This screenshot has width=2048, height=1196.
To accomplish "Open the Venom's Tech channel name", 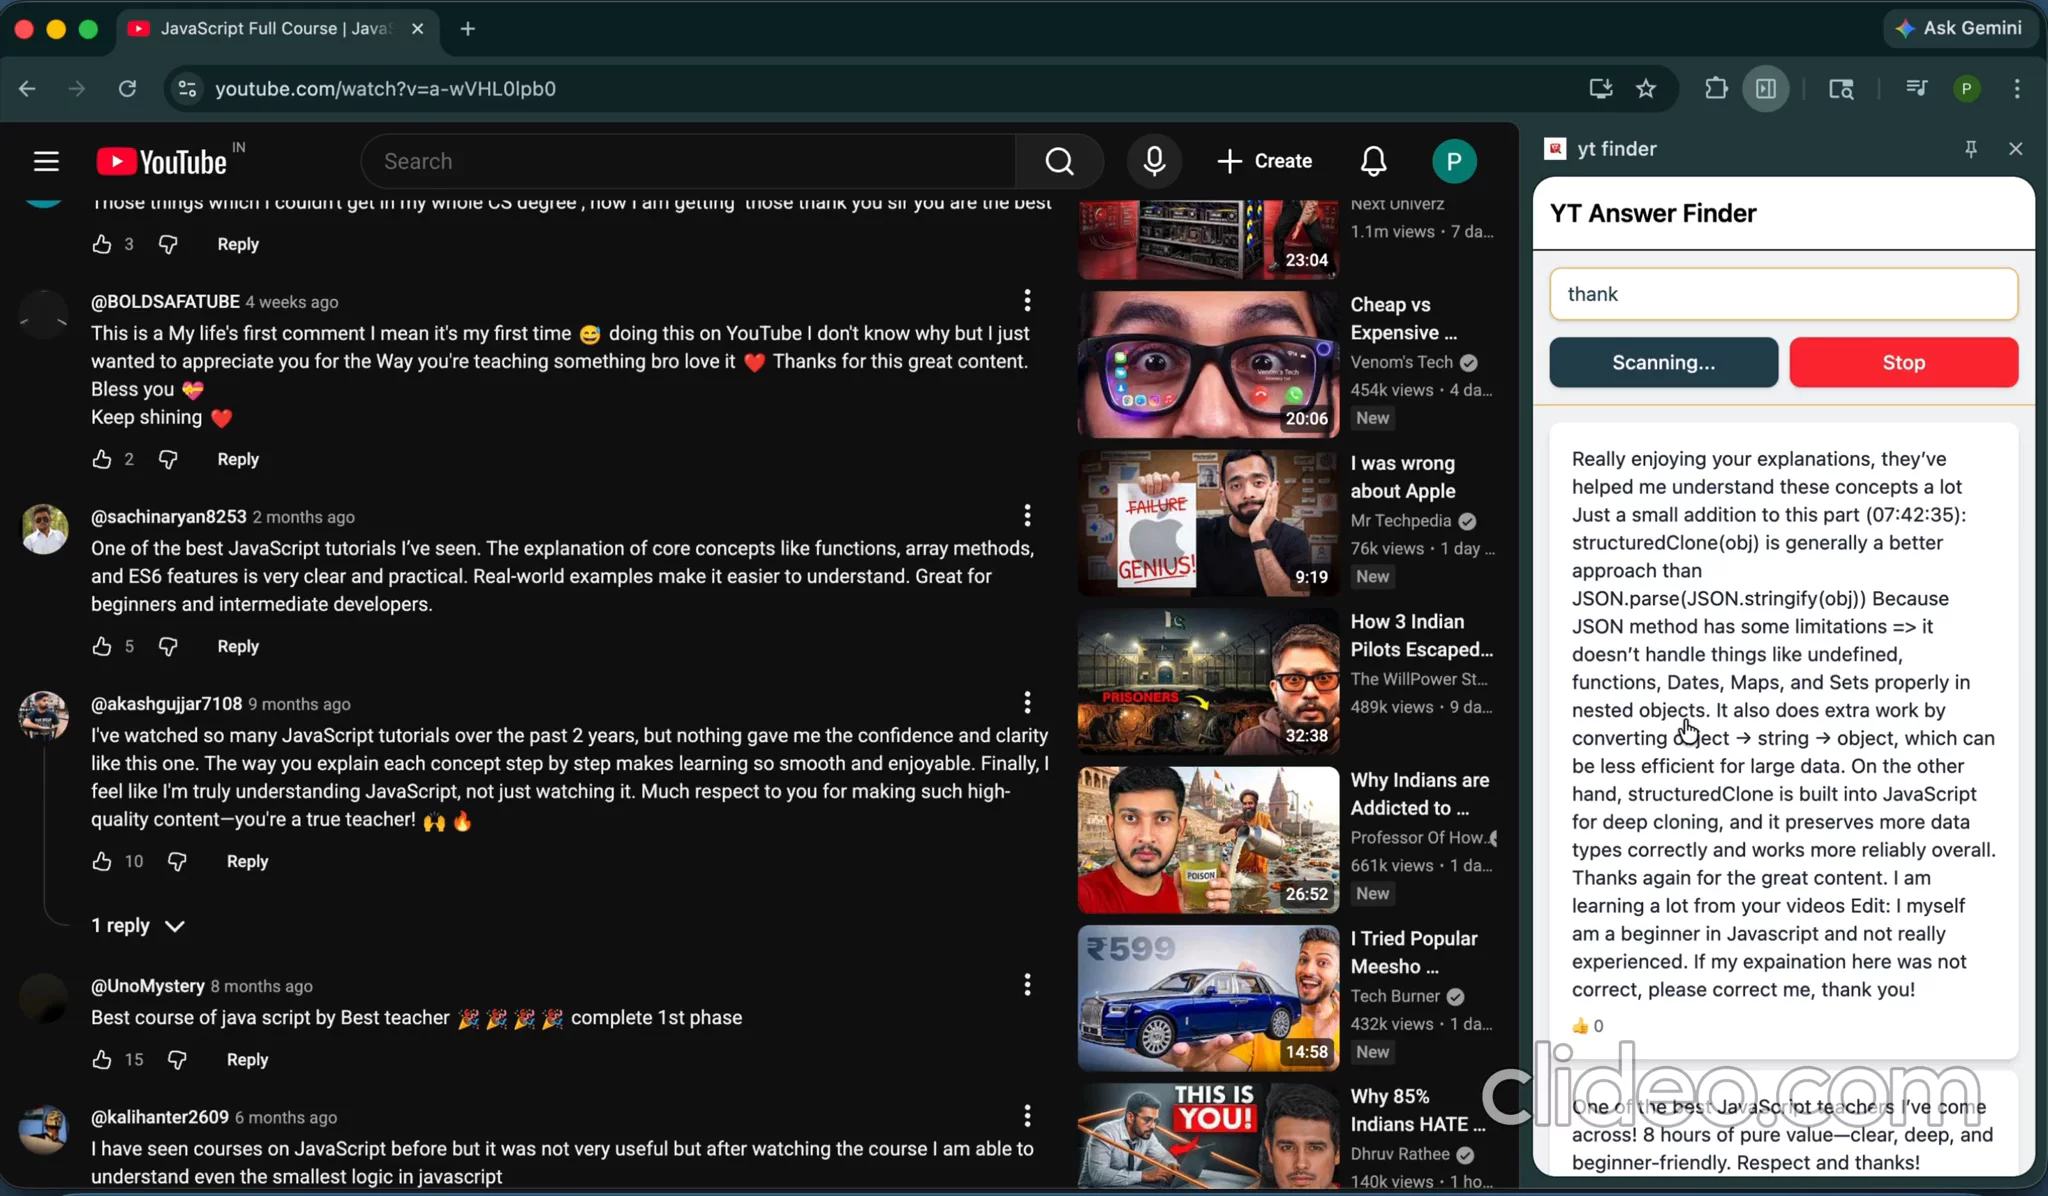I will pos(1401,362).
